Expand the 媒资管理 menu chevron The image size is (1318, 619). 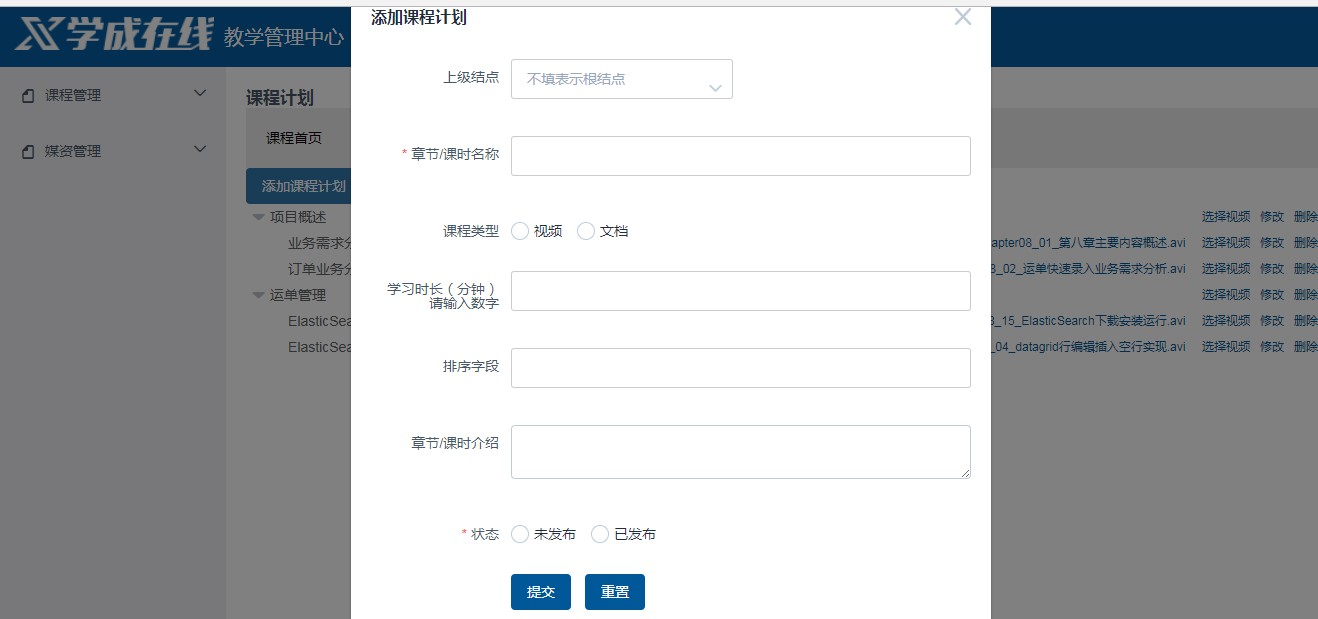[x=199, y=150]
